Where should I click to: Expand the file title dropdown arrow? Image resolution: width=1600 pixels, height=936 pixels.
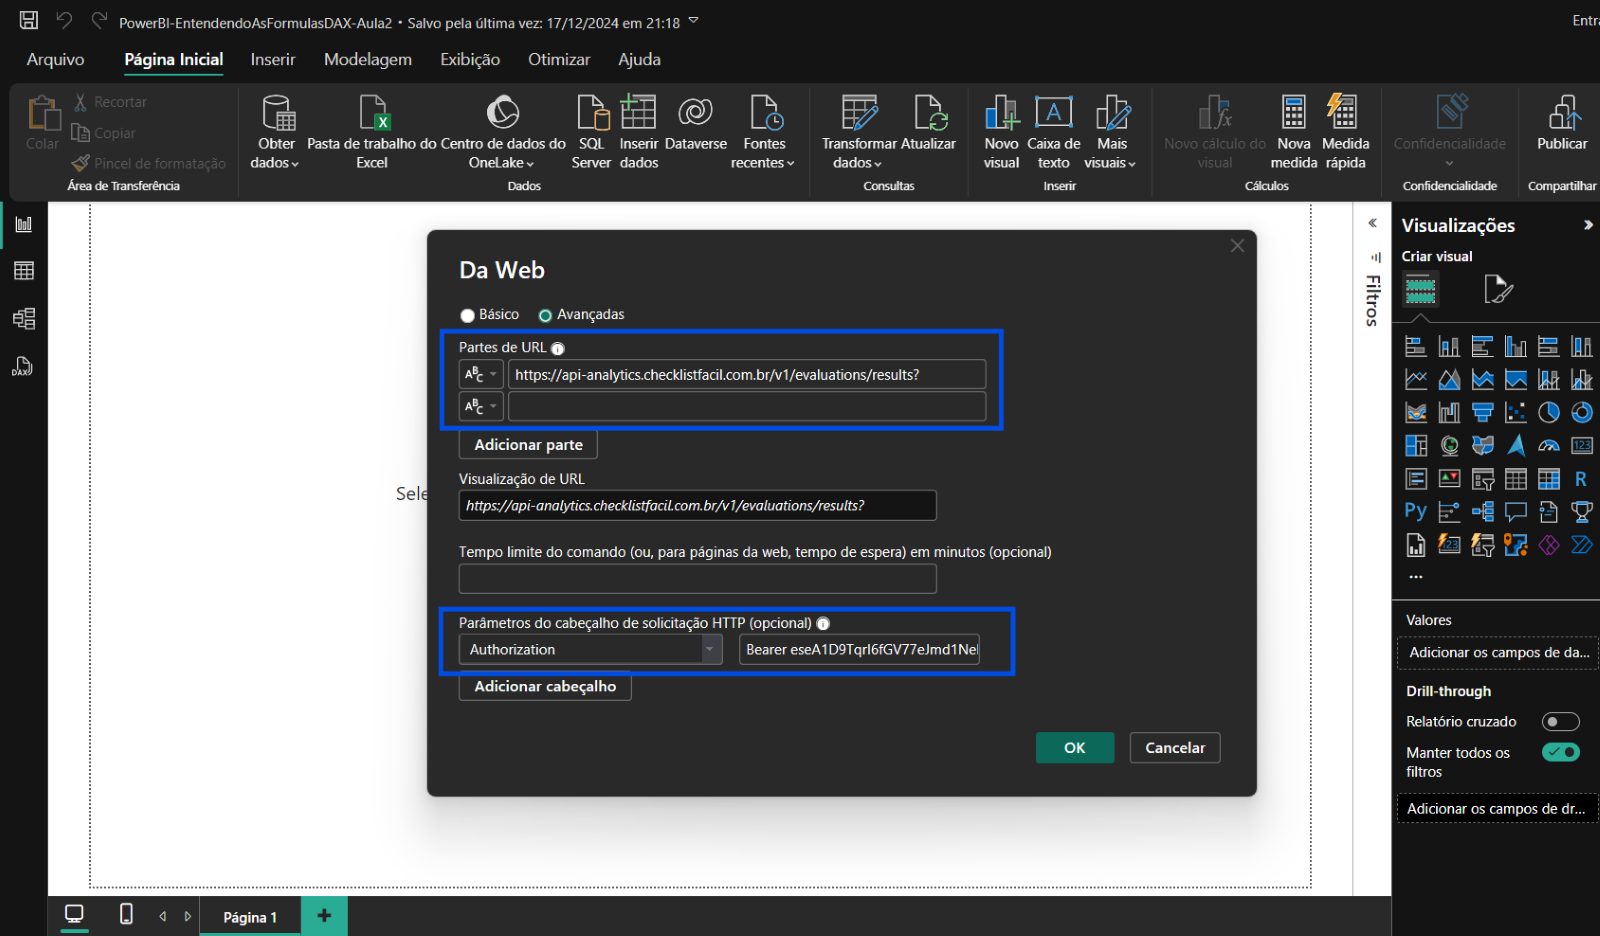point(694,21)
